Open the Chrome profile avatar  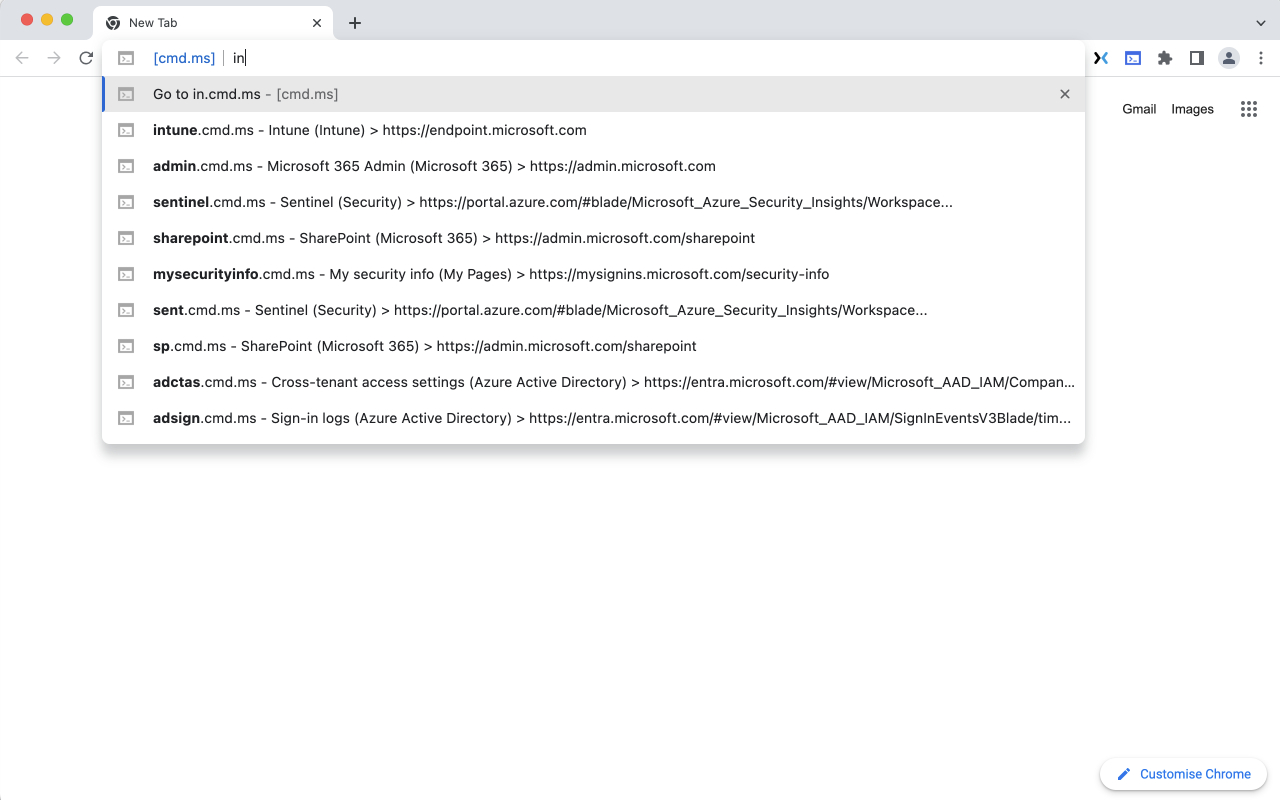[1229, 58]
